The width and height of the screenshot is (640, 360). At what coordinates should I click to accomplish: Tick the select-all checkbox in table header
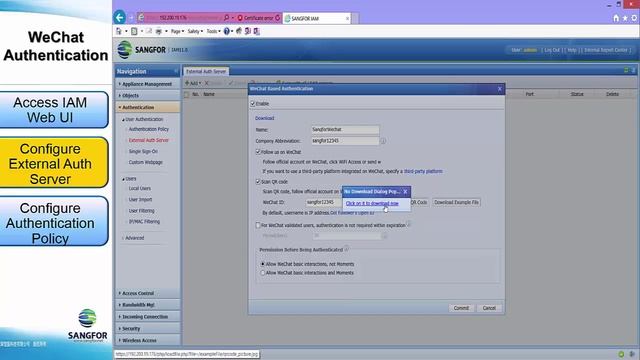(x=187, y=94)
